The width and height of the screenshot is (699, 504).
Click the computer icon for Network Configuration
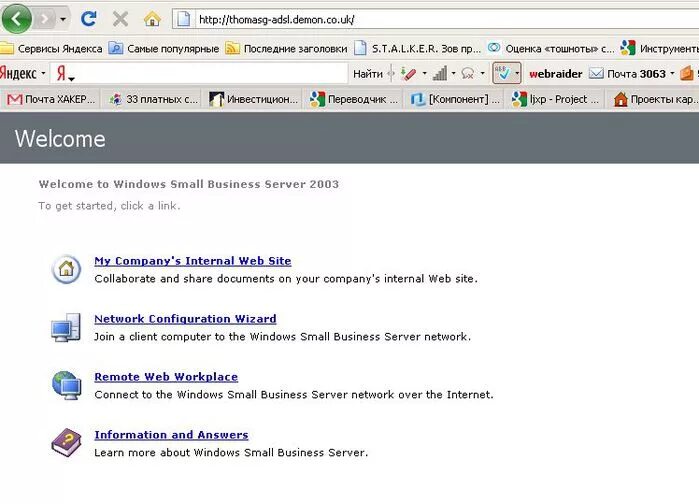(x=66, y=328)
